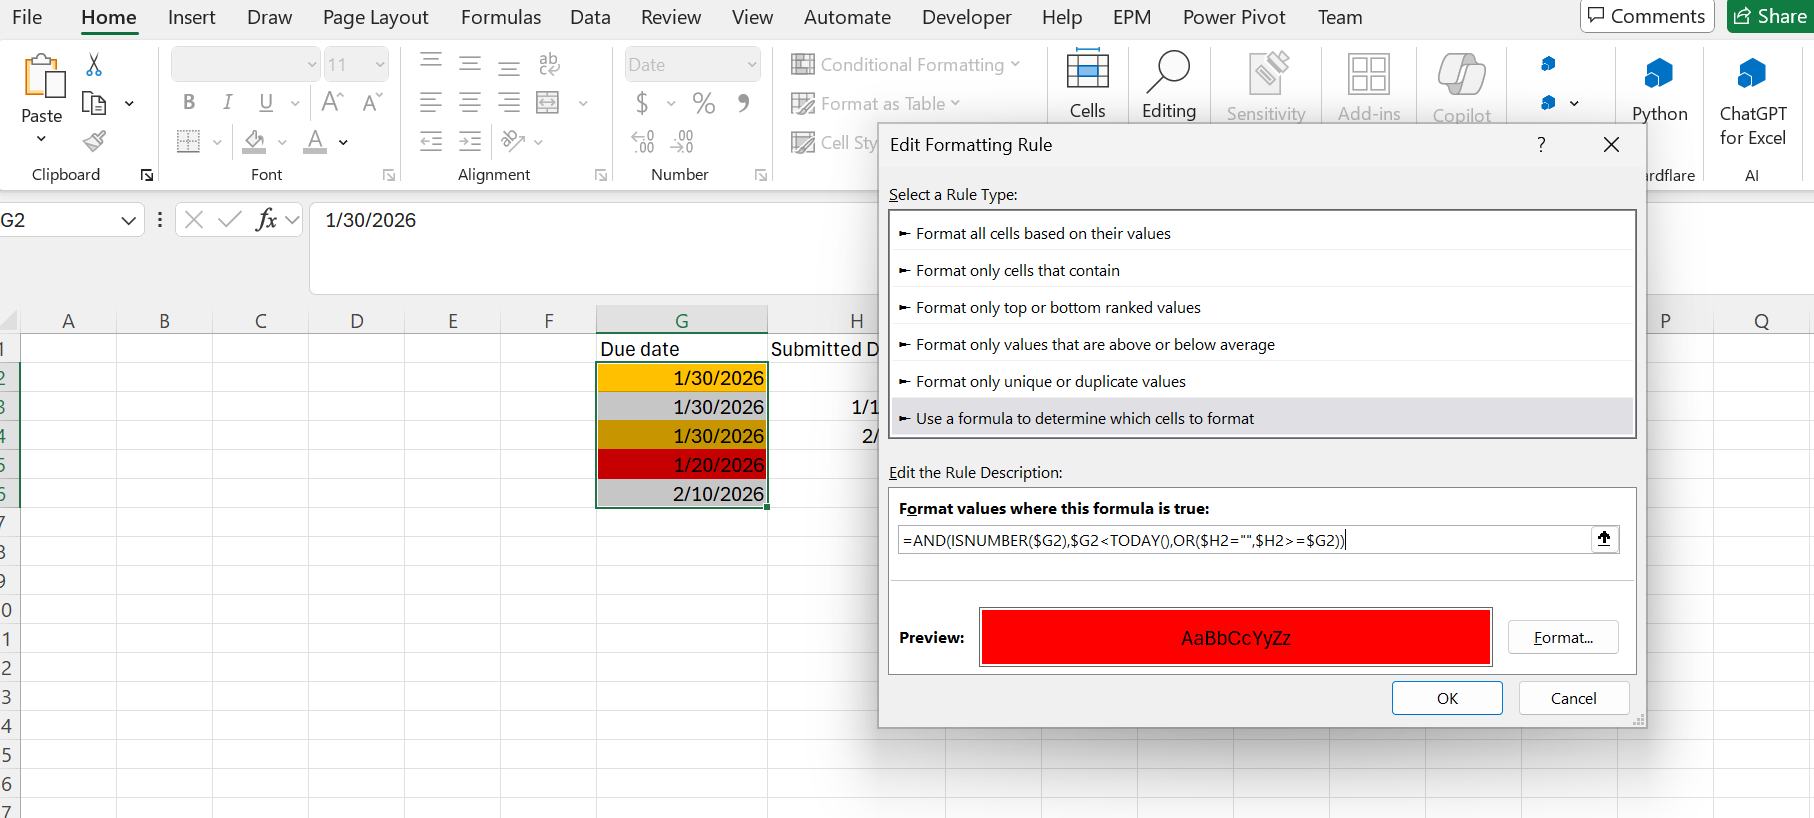
Task: Click Increase Font Size icon
Action: tap(333, 102)
